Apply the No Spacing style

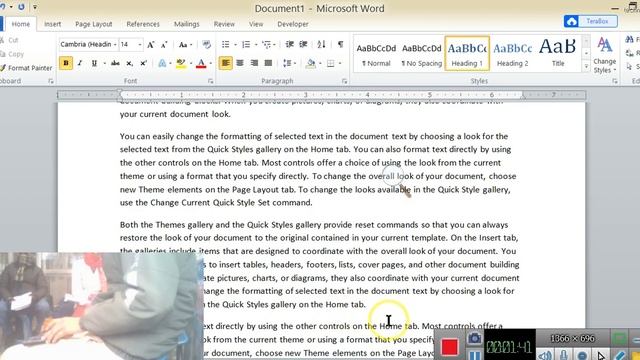tap(422, 54)
